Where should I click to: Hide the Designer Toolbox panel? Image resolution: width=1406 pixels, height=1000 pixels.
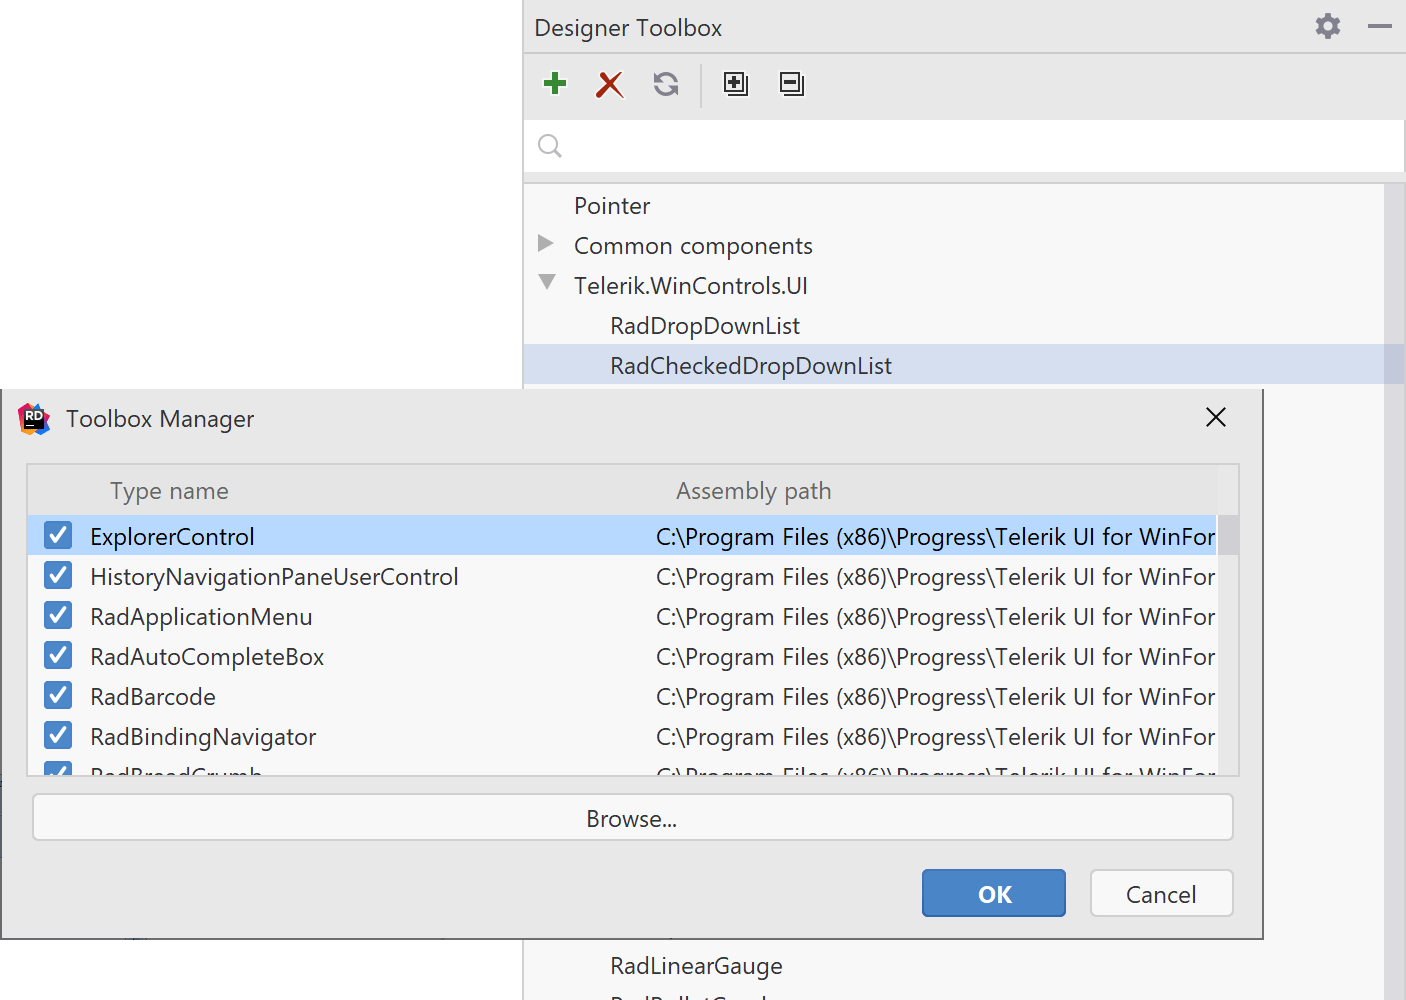(1380, 26)
